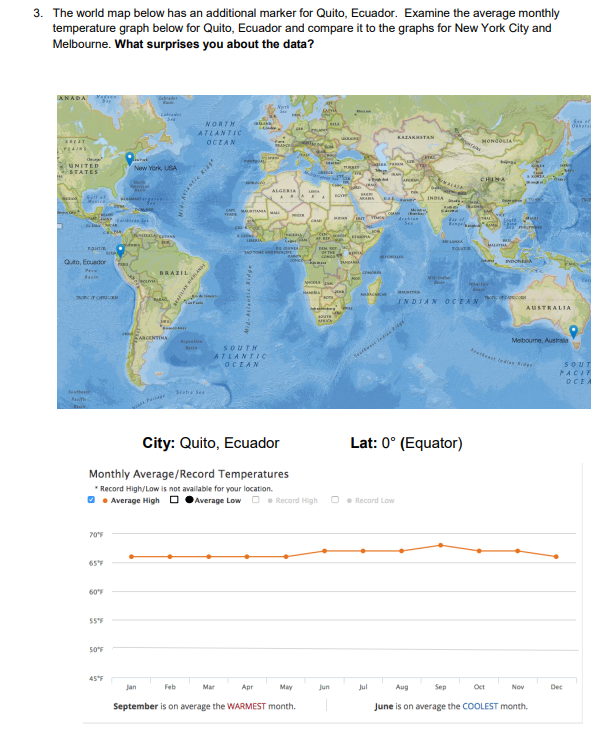Uncheck the Average High checkbox
612x756 pixels.
click(x=91, y=500)
